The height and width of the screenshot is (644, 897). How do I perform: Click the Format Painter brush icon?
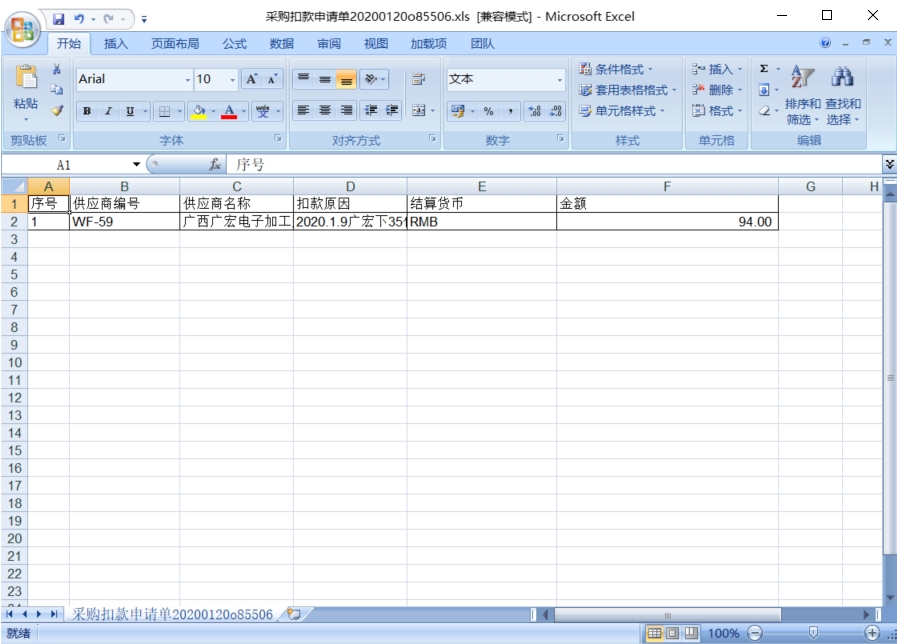[57, 111]
